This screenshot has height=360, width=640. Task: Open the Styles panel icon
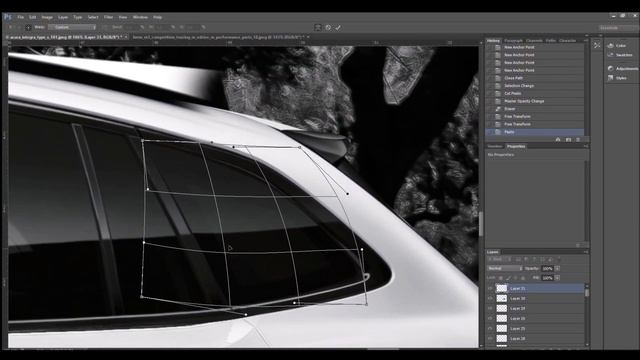click(611, 78)
